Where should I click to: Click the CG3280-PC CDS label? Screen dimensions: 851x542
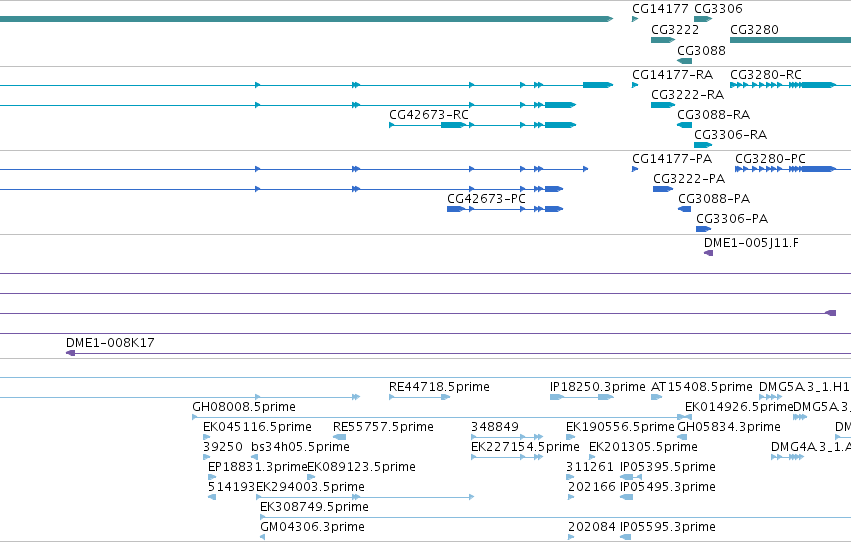point(770,159)
